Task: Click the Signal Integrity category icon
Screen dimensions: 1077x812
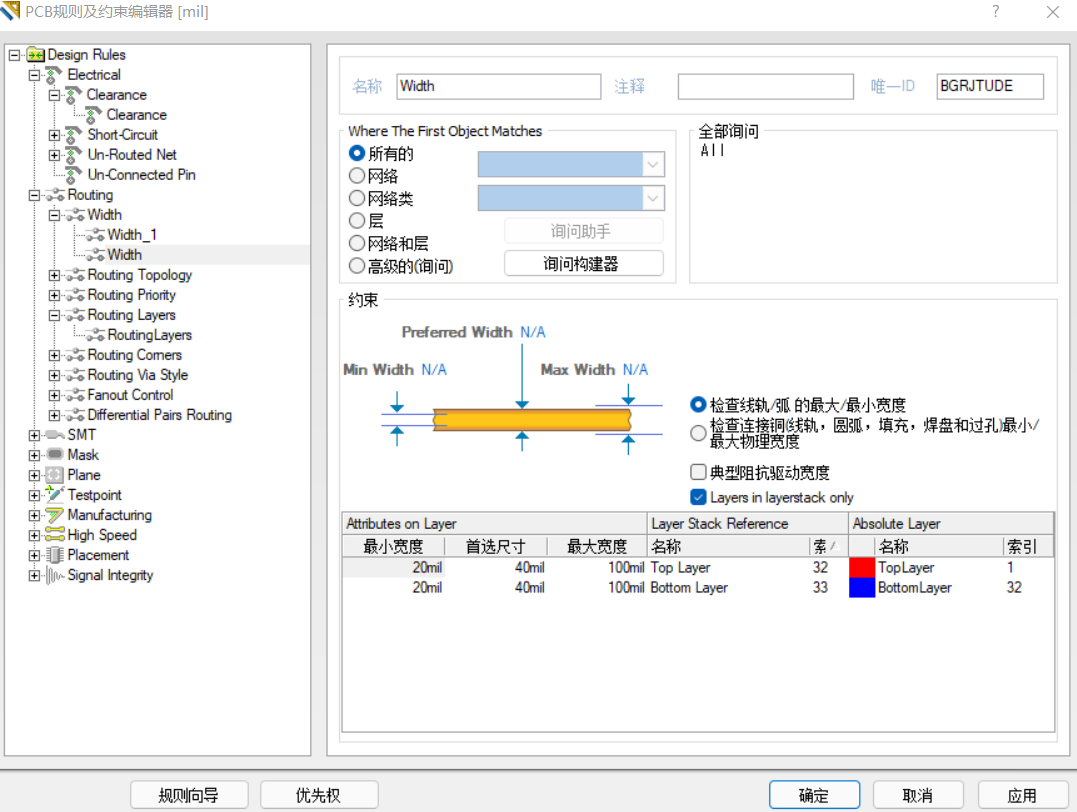Action: click(52, 575)
